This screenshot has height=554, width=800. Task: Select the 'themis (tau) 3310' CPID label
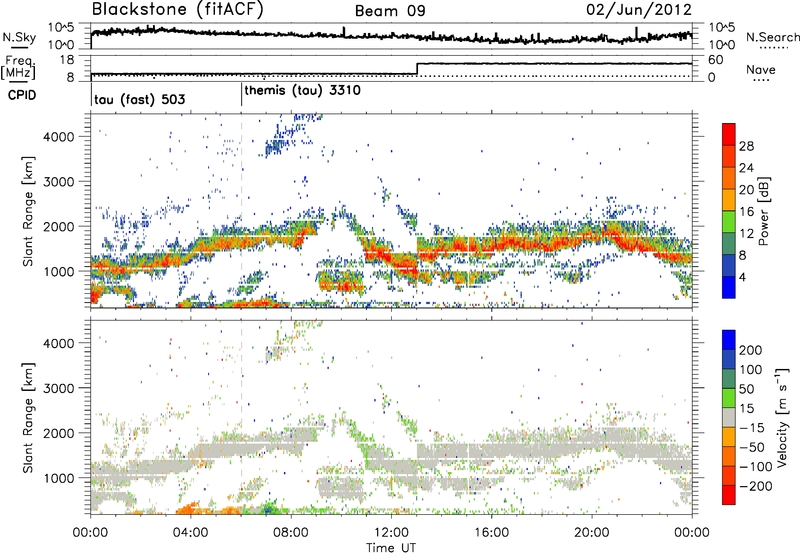[303, 91]
